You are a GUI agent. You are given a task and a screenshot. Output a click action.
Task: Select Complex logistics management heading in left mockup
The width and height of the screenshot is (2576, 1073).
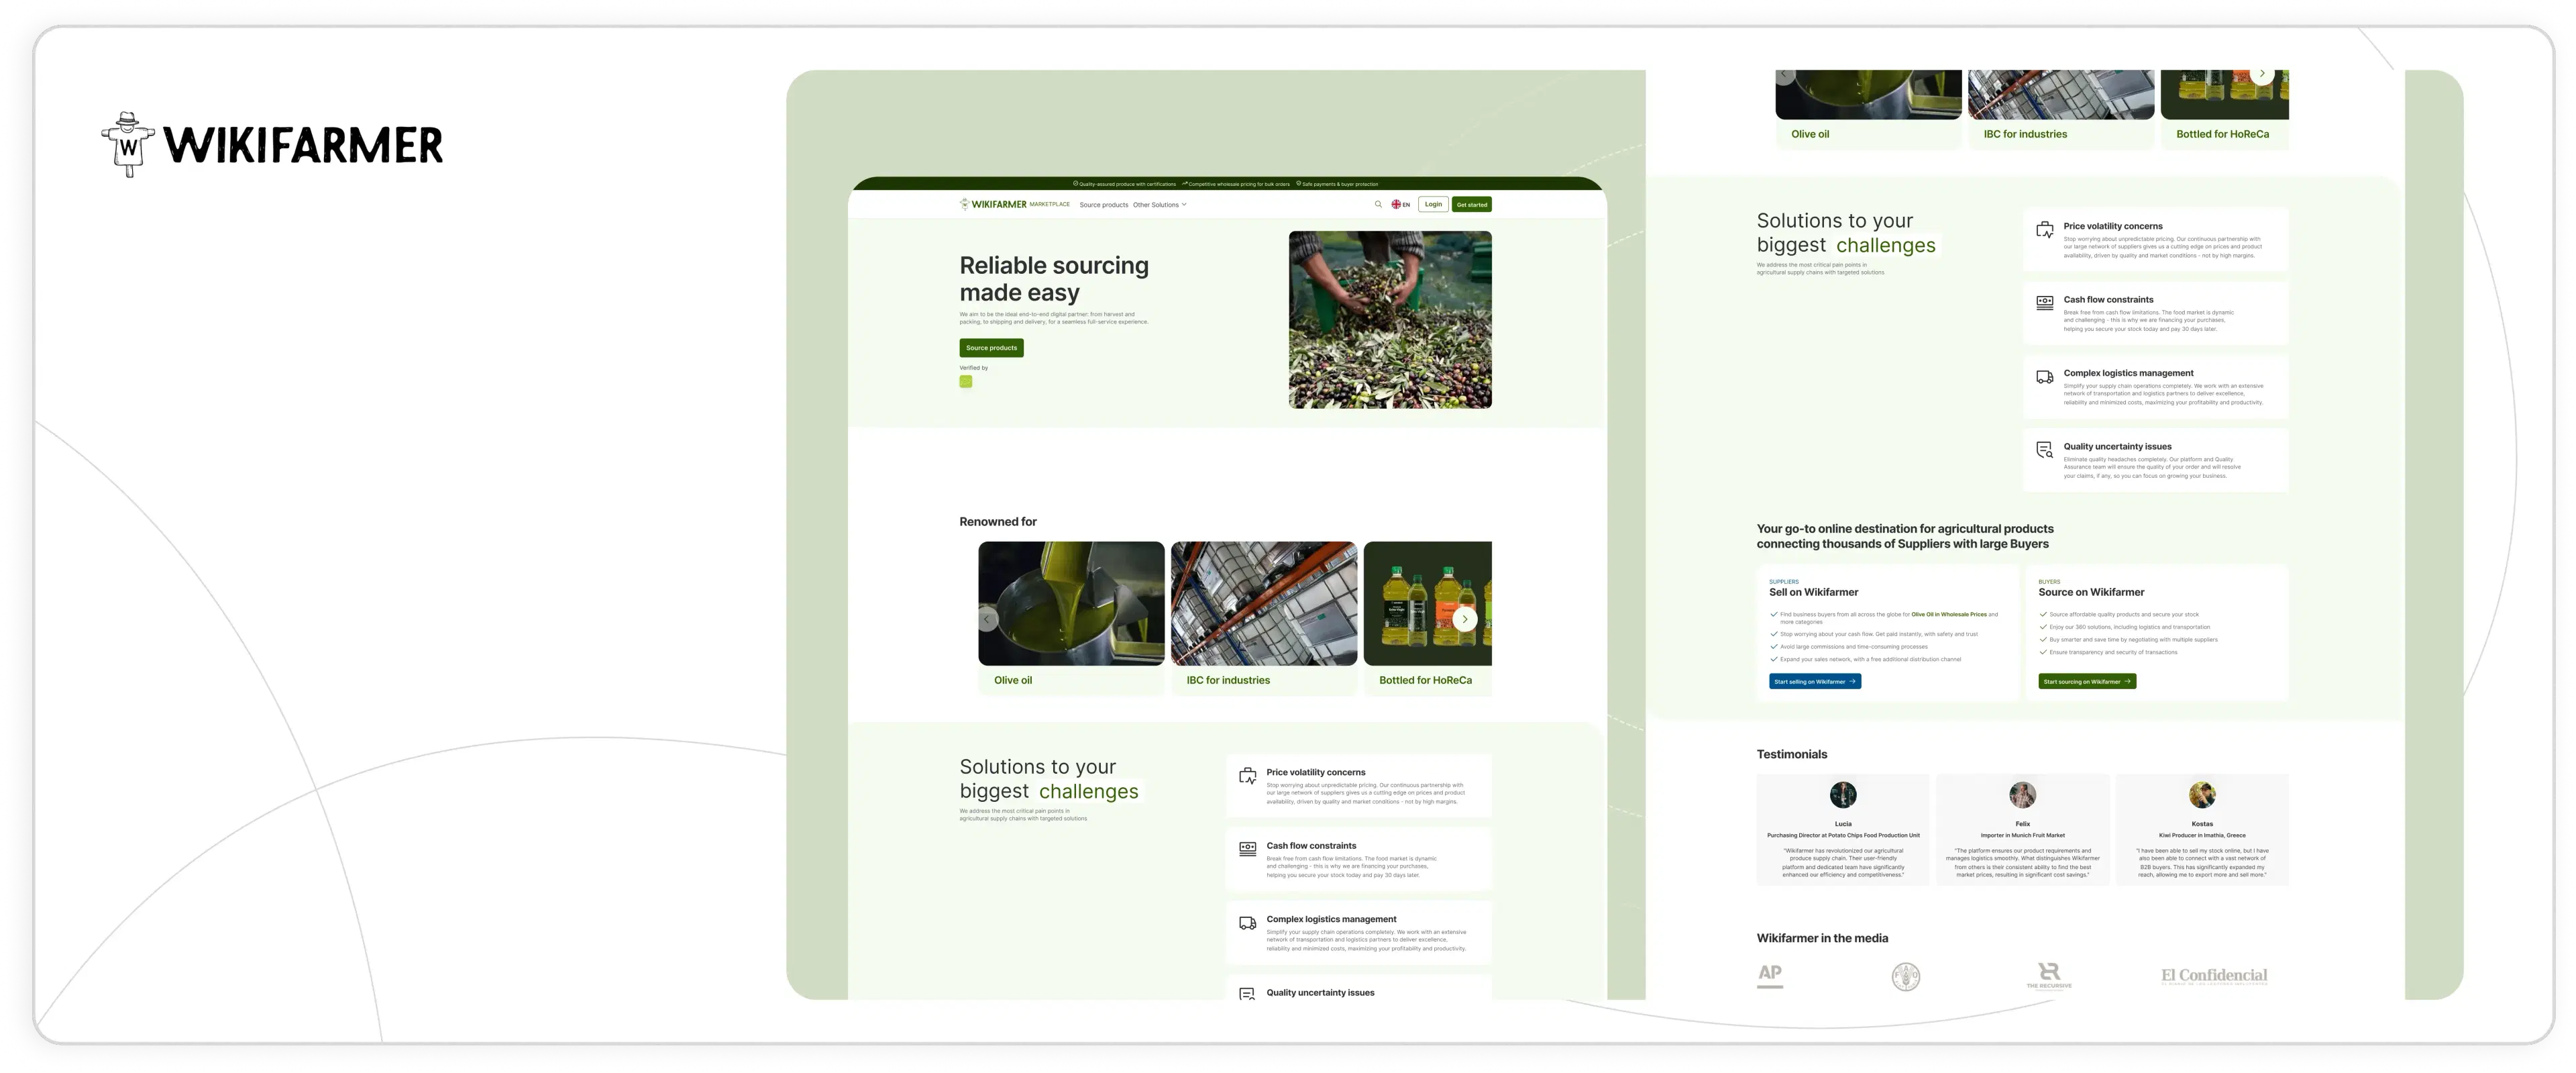[1331, 919]
